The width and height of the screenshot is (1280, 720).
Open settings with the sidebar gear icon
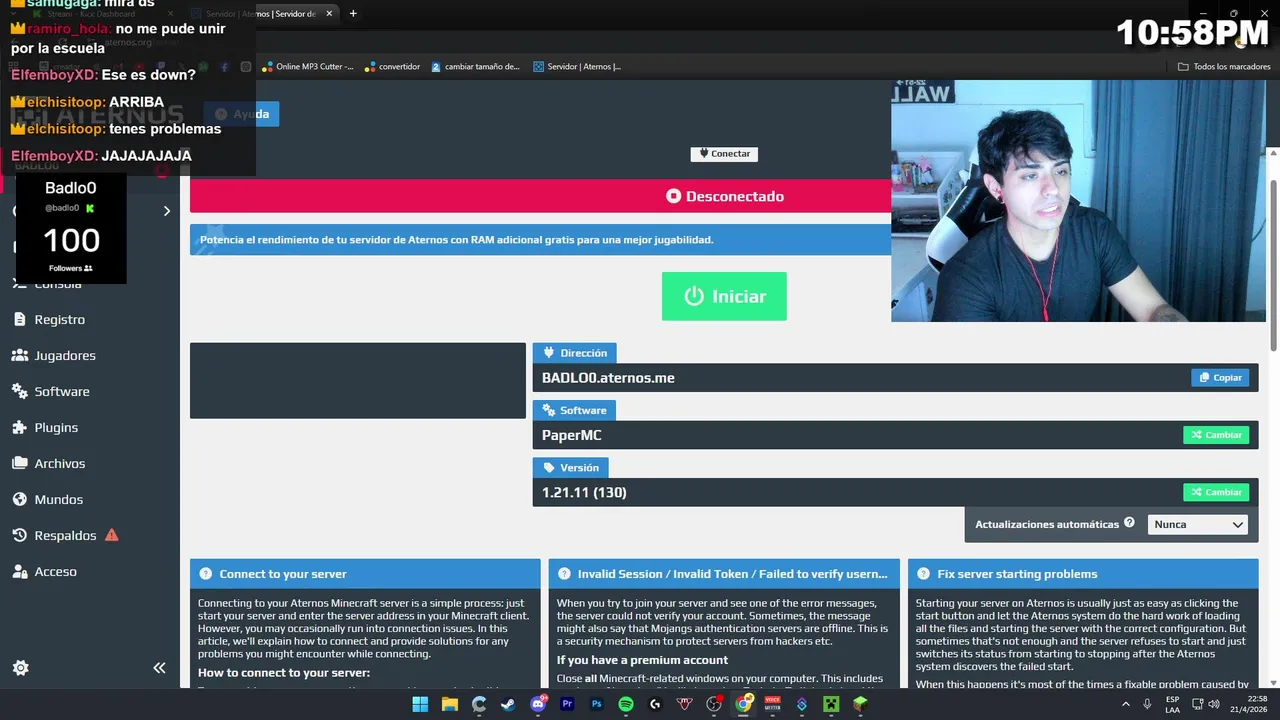[x=20, y=668]
